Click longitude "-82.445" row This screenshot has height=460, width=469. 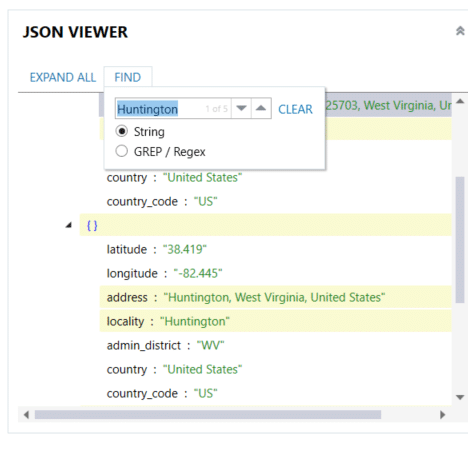[275, 273]
